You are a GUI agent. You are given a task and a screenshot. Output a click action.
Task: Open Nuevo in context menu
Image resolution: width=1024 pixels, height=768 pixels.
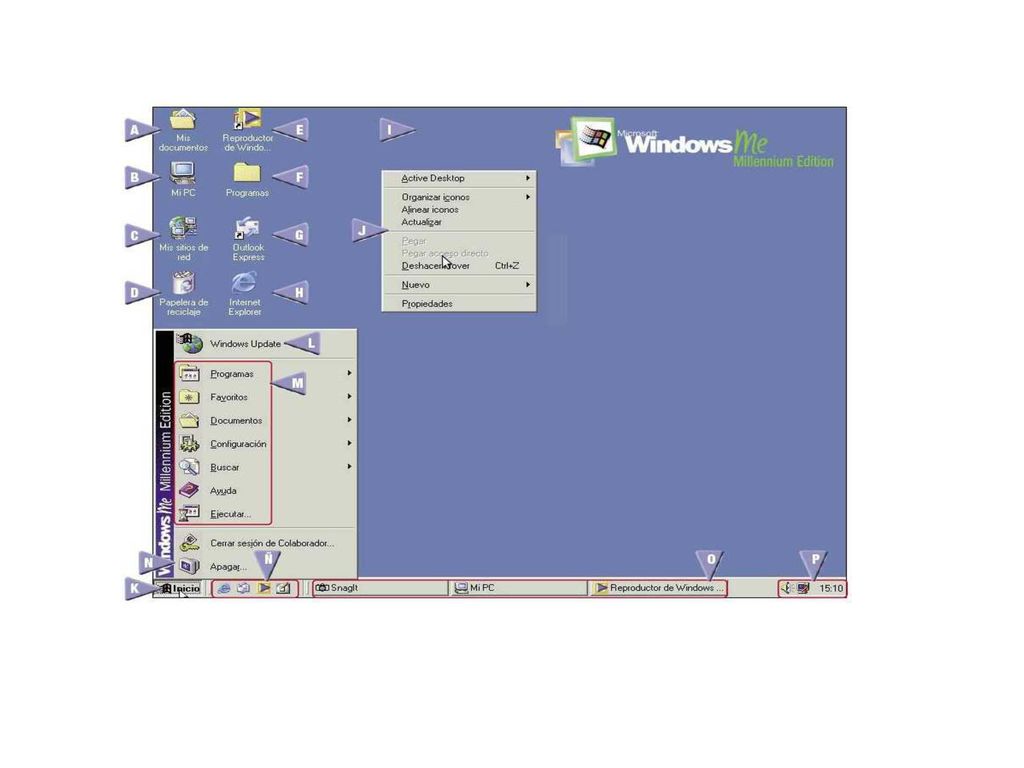tap(459, 285)
